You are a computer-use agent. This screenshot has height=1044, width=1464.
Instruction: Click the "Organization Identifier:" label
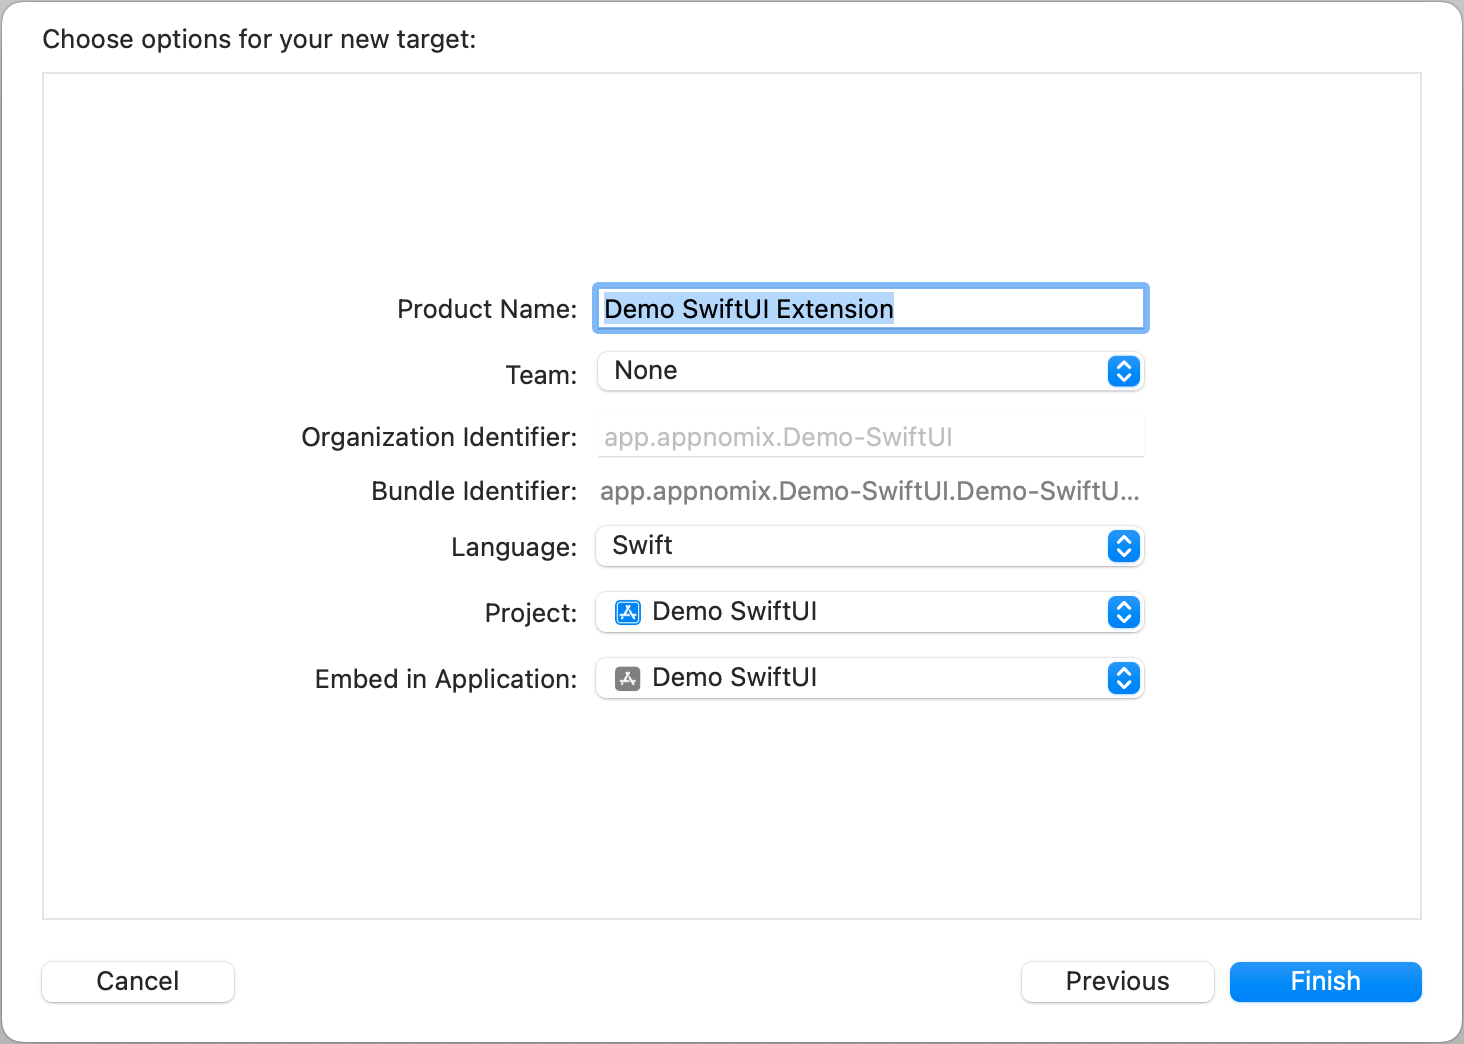click(x=439, y=437)
